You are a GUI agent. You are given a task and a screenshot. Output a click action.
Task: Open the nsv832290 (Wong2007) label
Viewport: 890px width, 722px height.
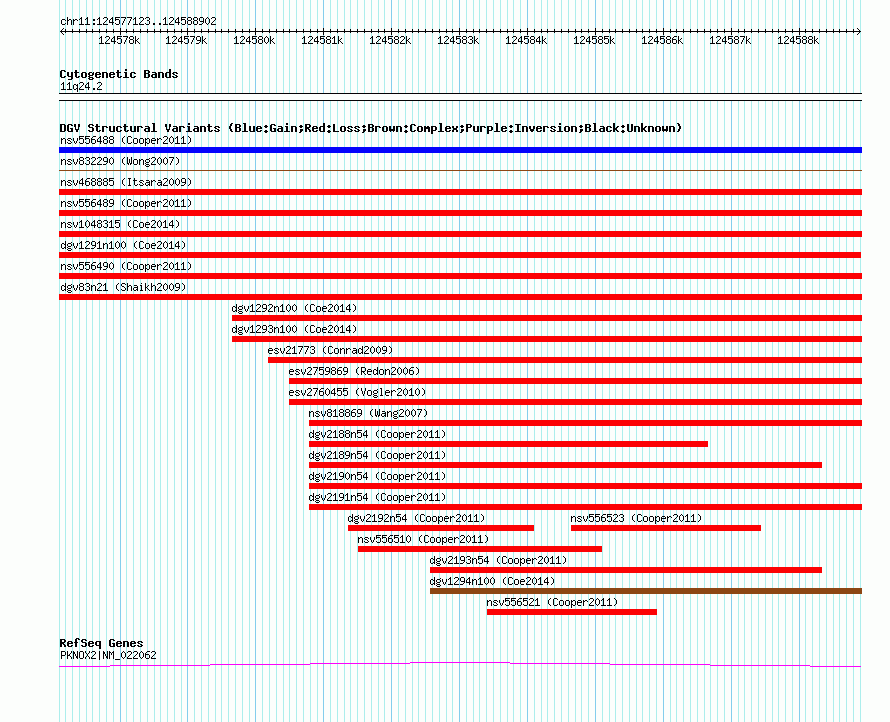point(120,161)
